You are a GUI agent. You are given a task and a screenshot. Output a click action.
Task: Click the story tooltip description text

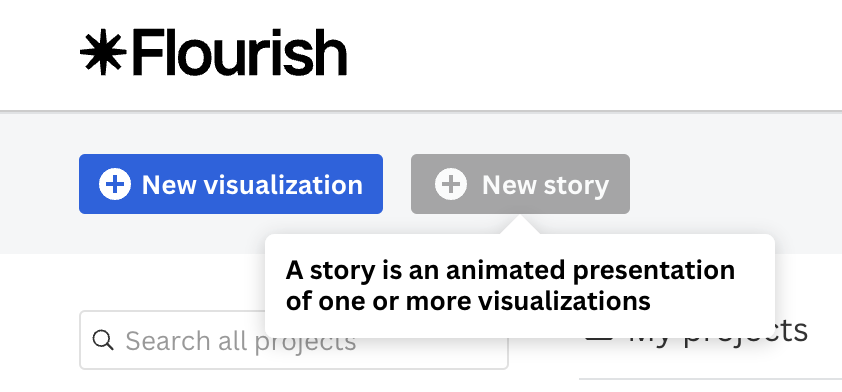click(510, 285)
